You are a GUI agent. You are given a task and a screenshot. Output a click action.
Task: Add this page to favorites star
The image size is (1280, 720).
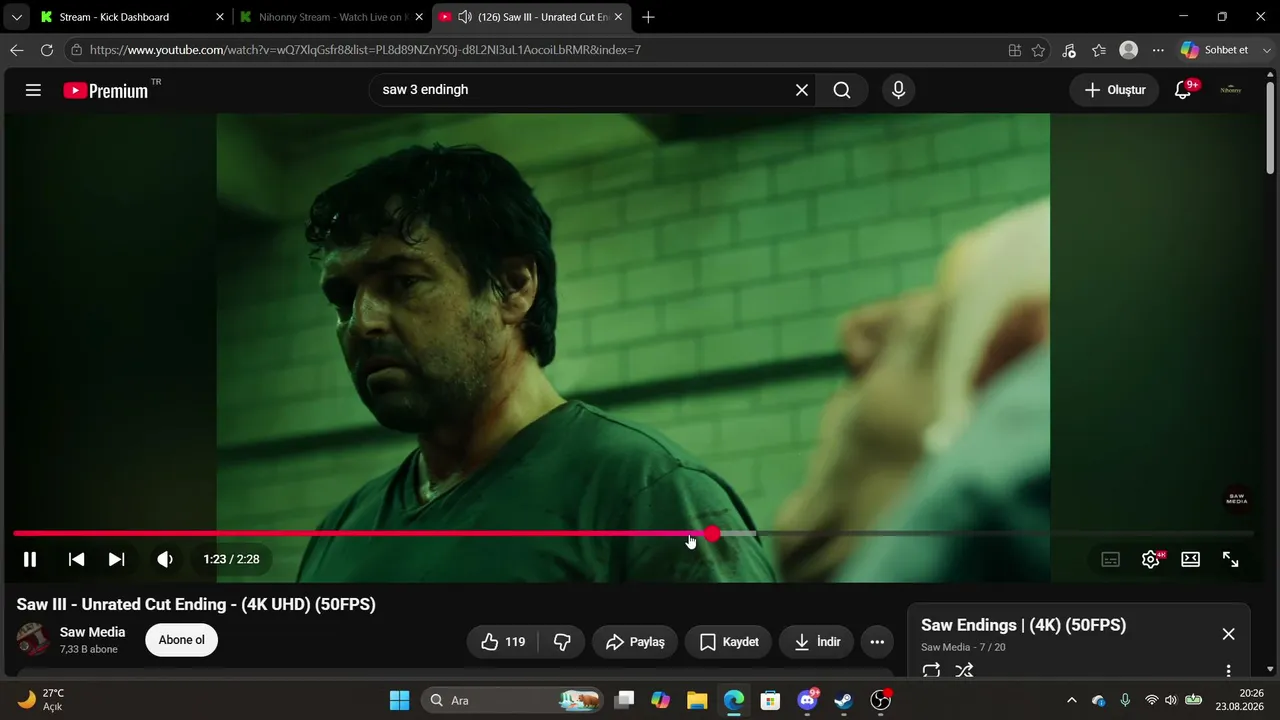[x=1038, y=50]
